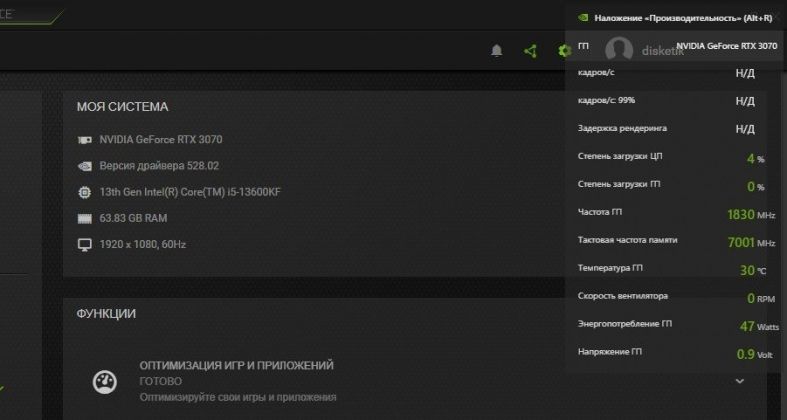
Task: Click the 4 % CPU utilization value
Action: [755, 159]
